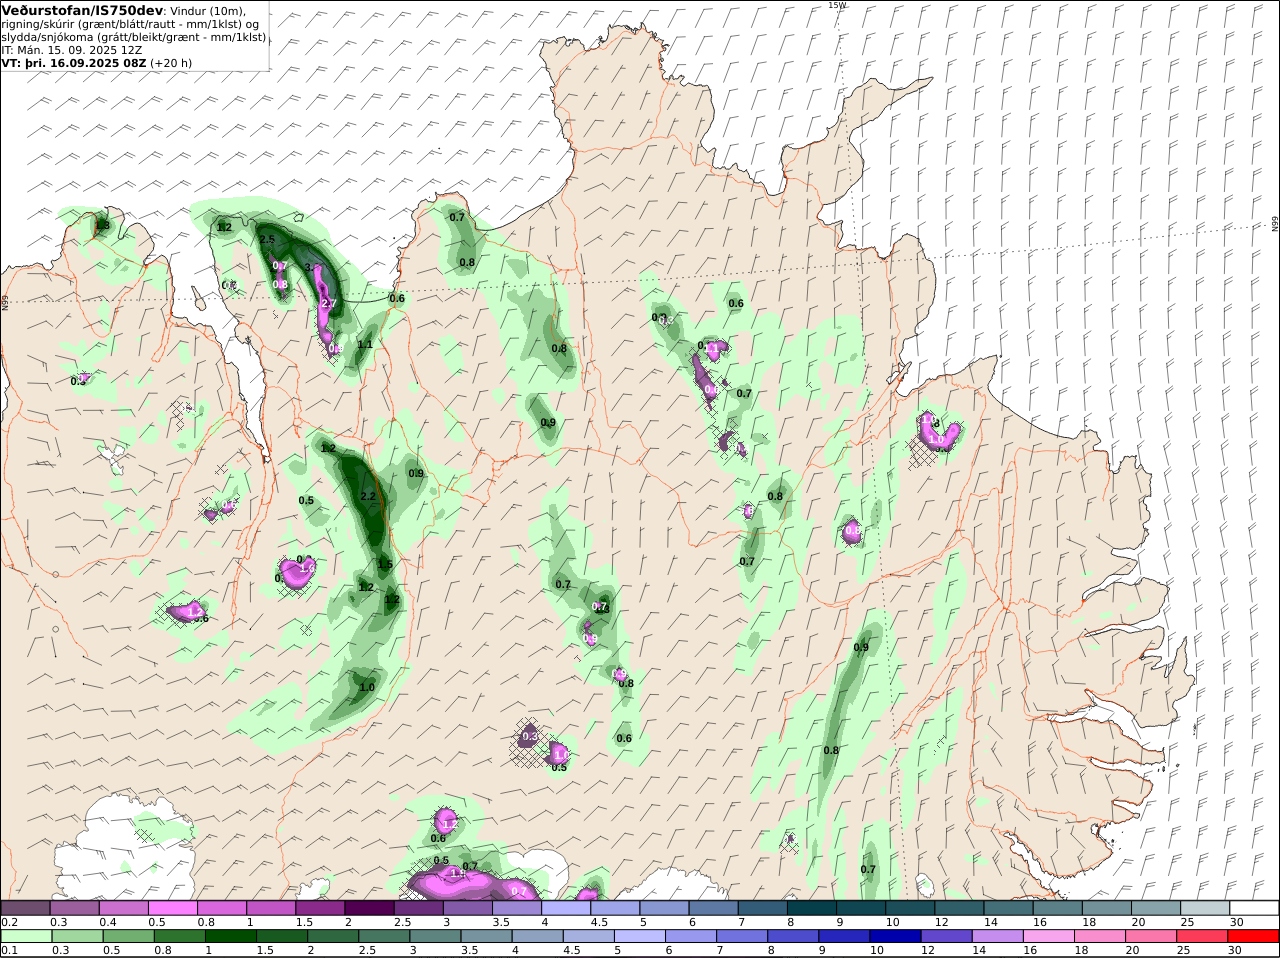The height and width of the screenshot is (958, 1280).
Task: Click the 66N latitude label at right edge
Action: coord(1274,224)
